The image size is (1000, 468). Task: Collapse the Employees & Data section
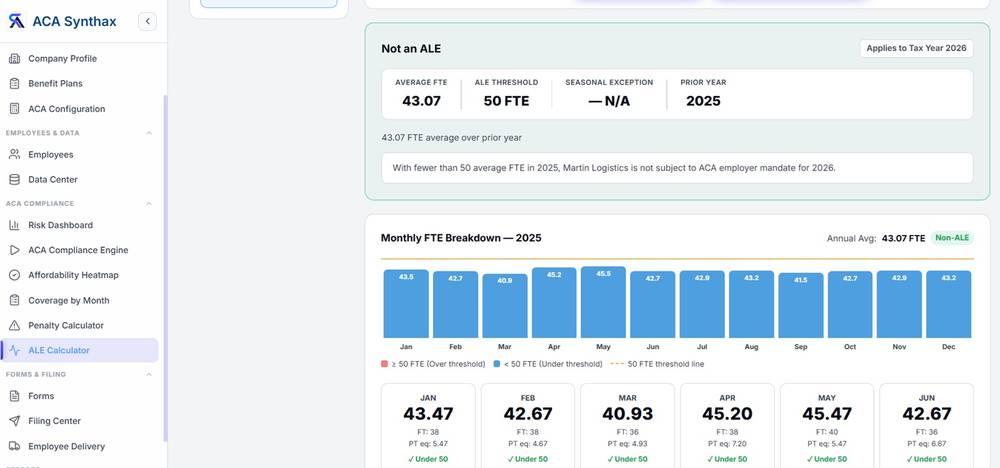[x=149, y=133]
